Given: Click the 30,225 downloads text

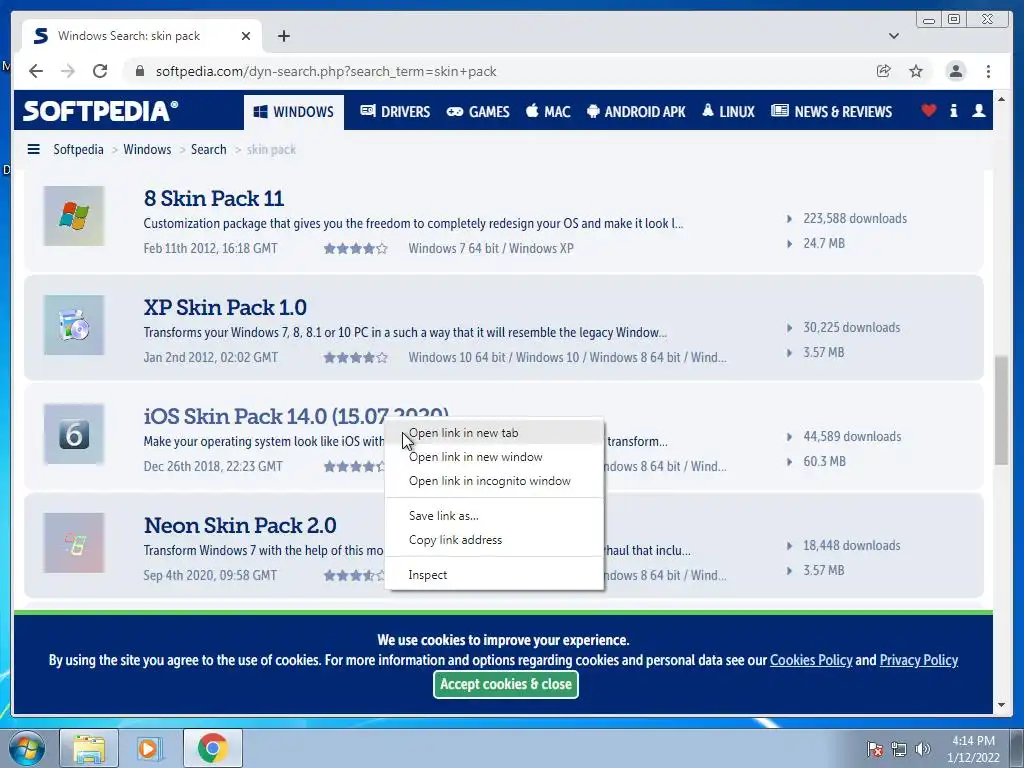Looking at the screenshot, I should pyautogui.click(x=852, y=328).
